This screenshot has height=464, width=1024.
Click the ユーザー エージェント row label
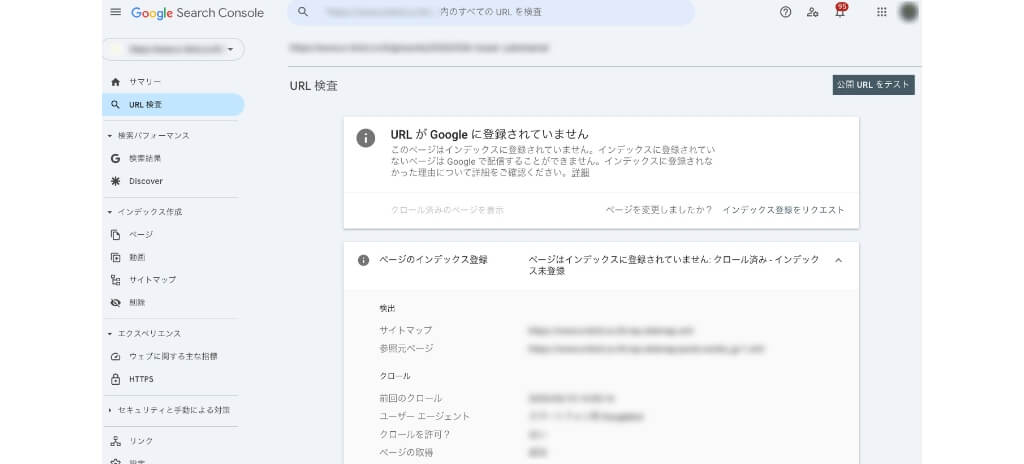point(424,416)
